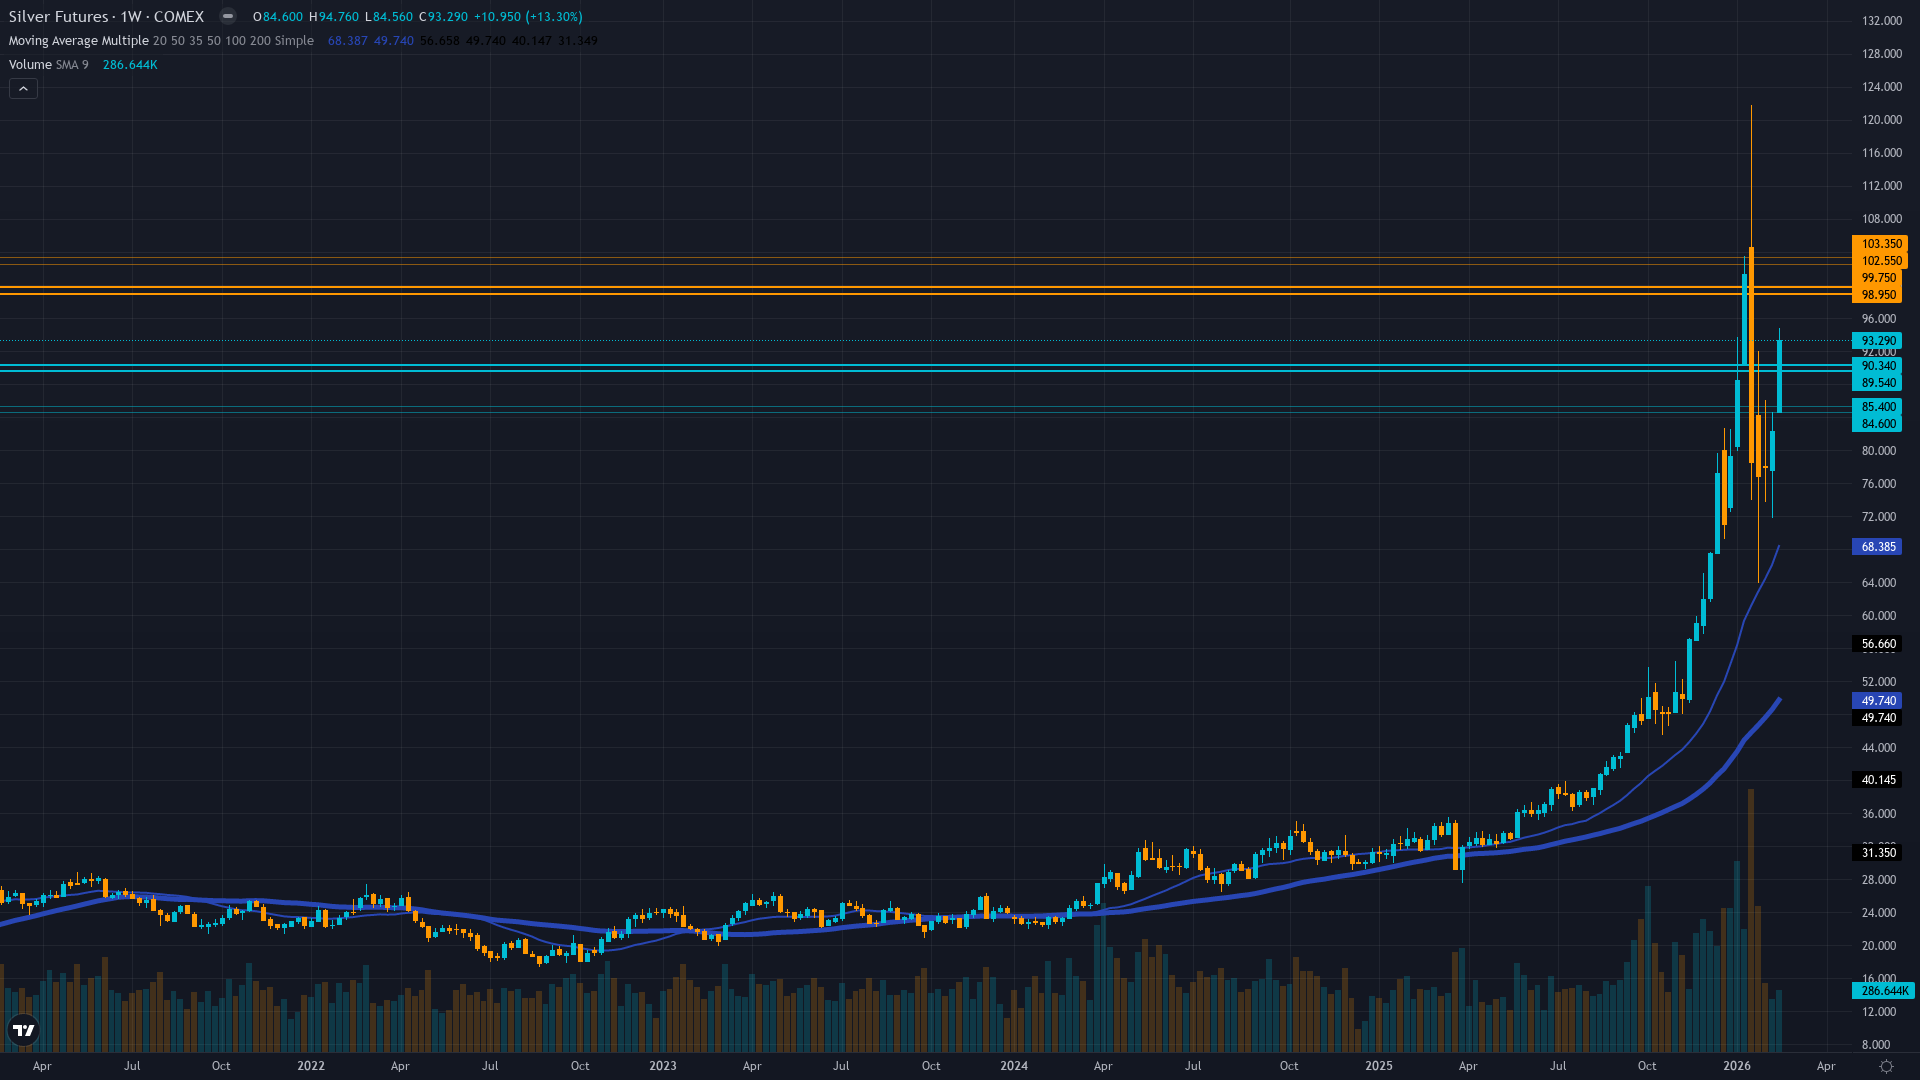Click the TradingView logo icon
Screen dimensions: 1920x1080
pos(24,1030)
